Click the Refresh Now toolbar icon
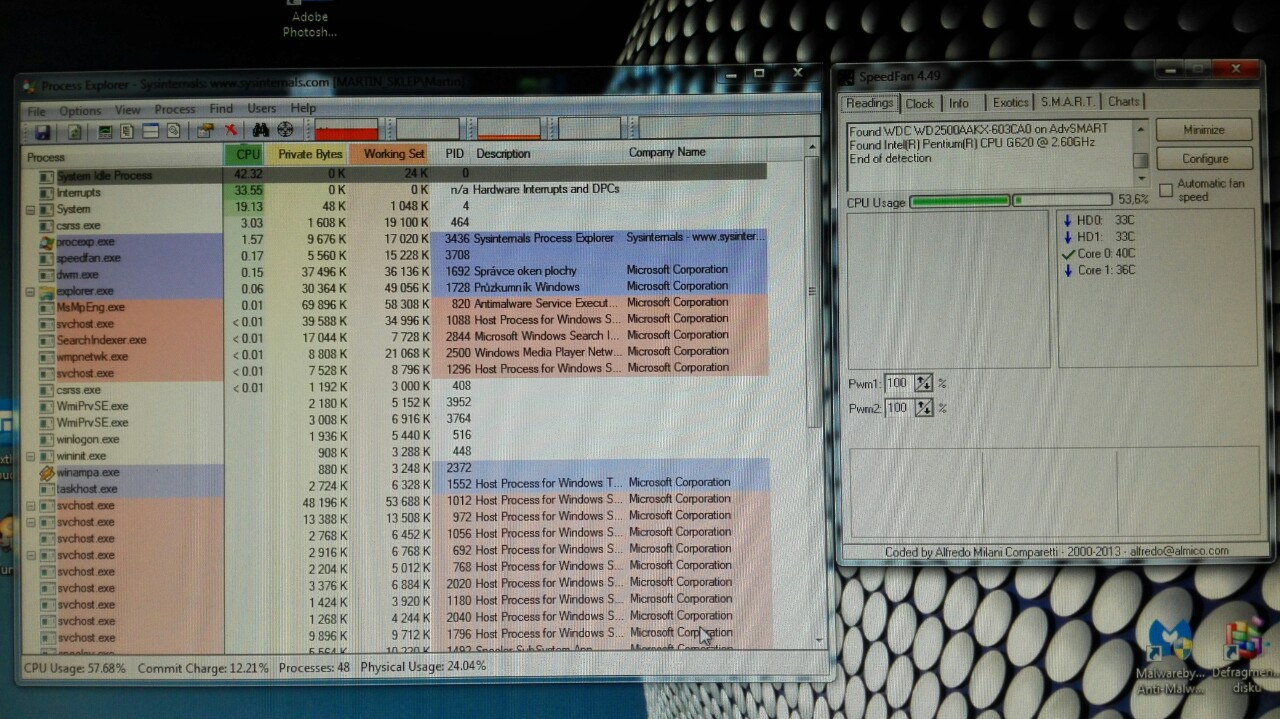This screenshot has height=719, width=1280. tap(75, 132)
